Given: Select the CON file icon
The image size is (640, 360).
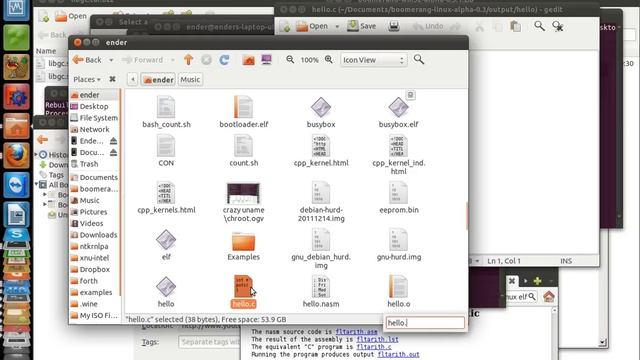Looking at the screenshot, I should coord(166,146).
